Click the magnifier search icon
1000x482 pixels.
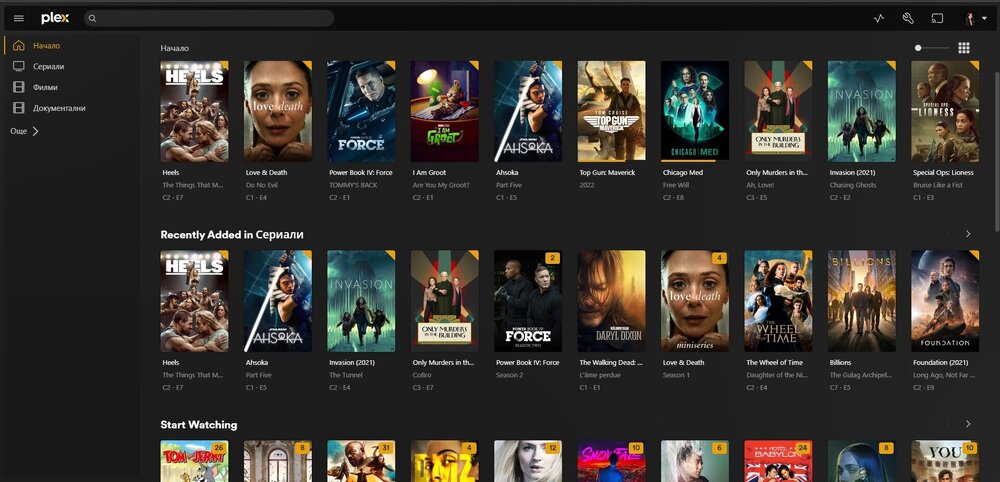click(x=92, y=18)
